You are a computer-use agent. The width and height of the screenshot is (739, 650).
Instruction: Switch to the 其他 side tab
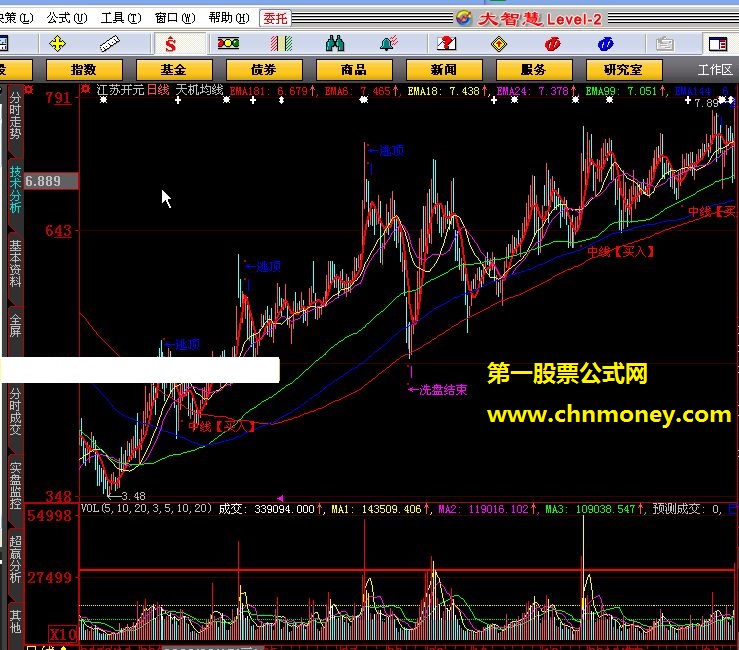click(15, 622)
